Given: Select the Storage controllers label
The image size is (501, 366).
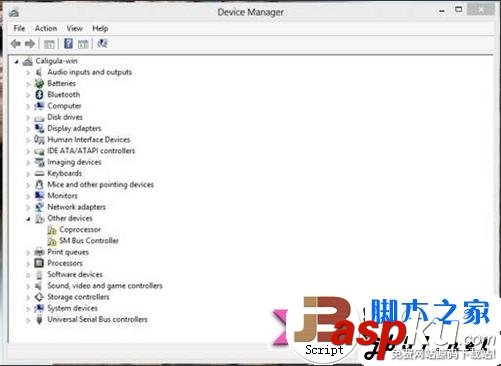Looking at the screenshot, I should coord(78,297).
